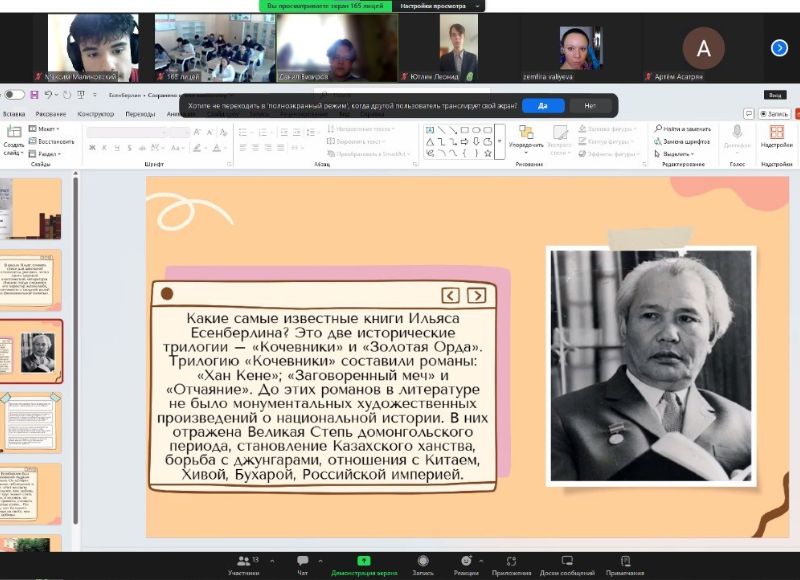Image resolution: width=800 pixels, height=580 pixels.
Task: Start recording from the Zoom toolbar
Action: click(x=423, y=562)
